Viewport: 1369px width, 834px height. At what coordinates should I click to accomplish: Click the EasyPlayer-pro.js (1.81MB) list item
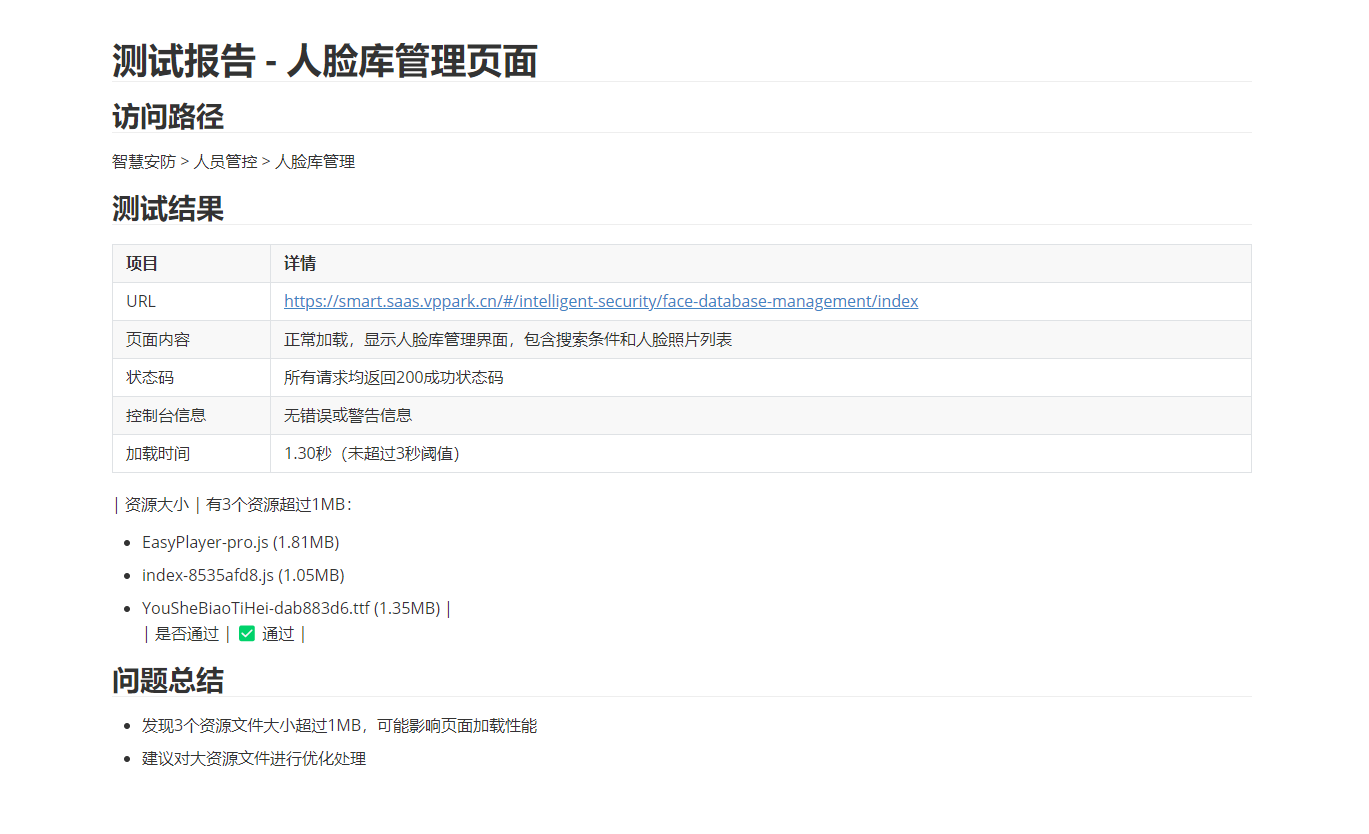coord(240,542)
